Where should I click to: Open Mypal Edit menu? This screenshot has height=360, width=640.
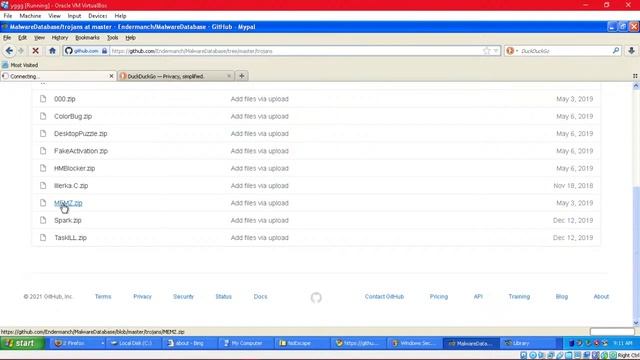[x=22, y=38]
